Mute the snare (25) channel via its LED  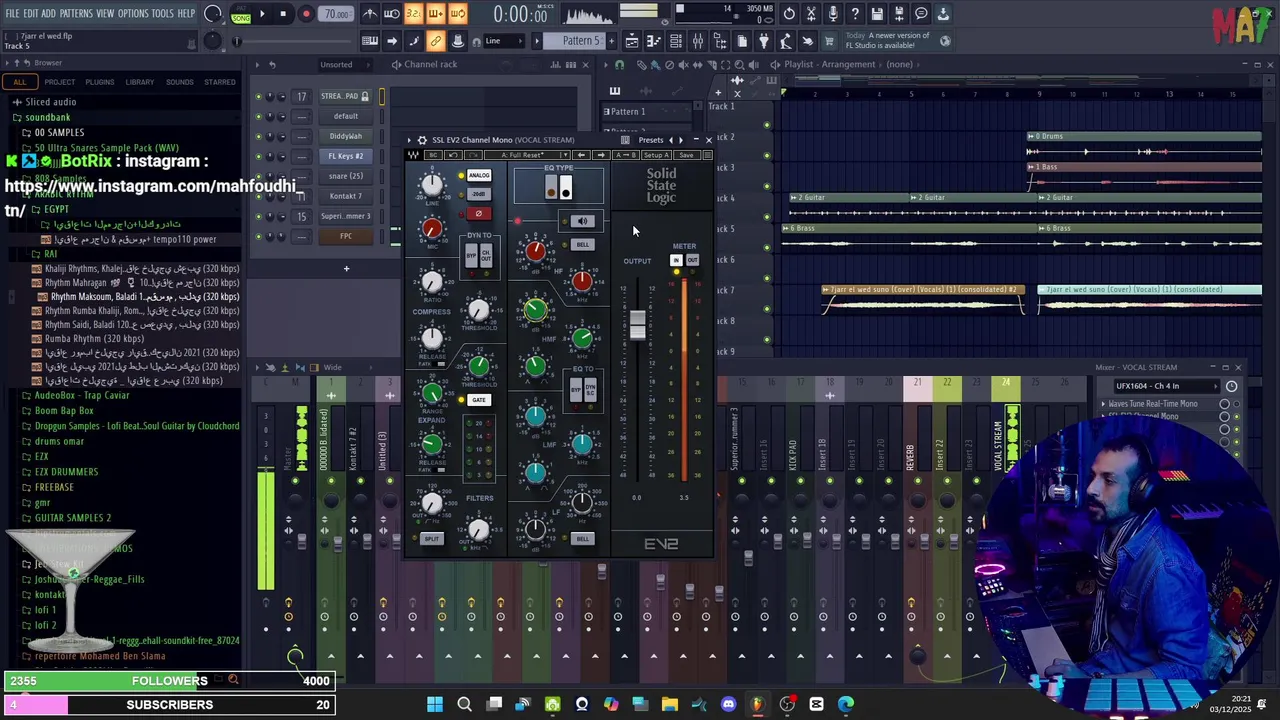click(258, 176)
